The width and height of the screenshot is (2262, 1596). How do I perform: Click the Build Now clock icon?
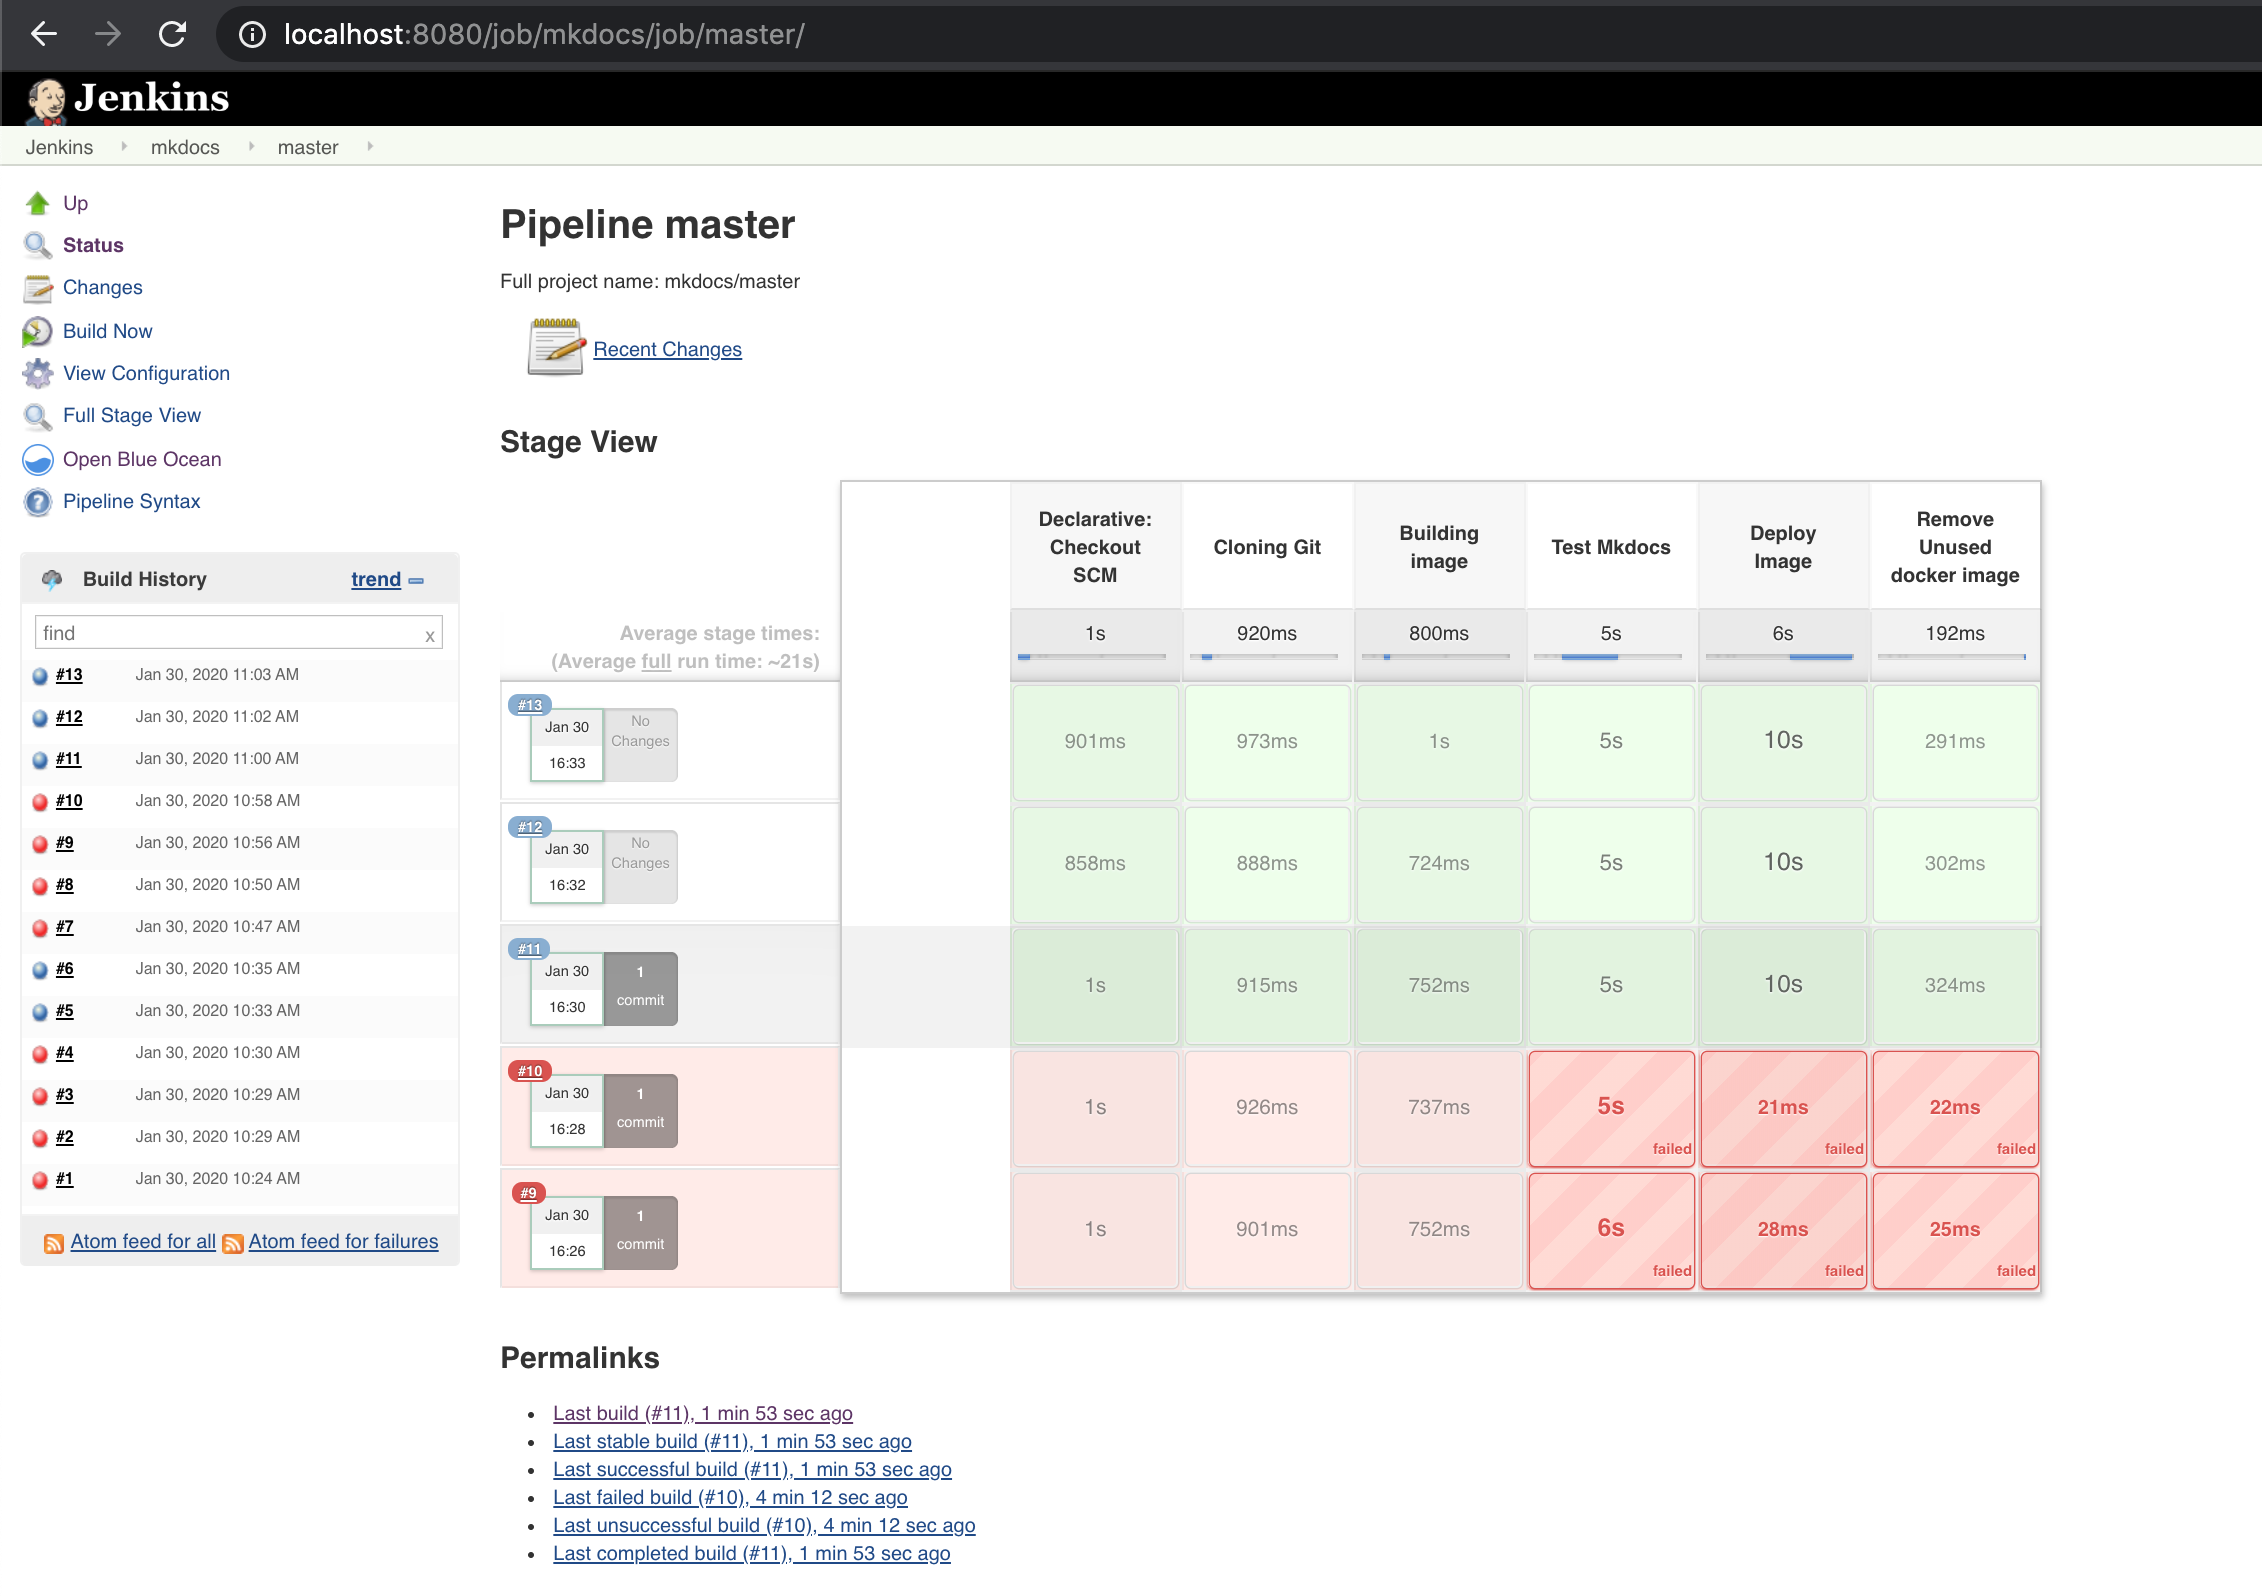click(x=37, y=331)
